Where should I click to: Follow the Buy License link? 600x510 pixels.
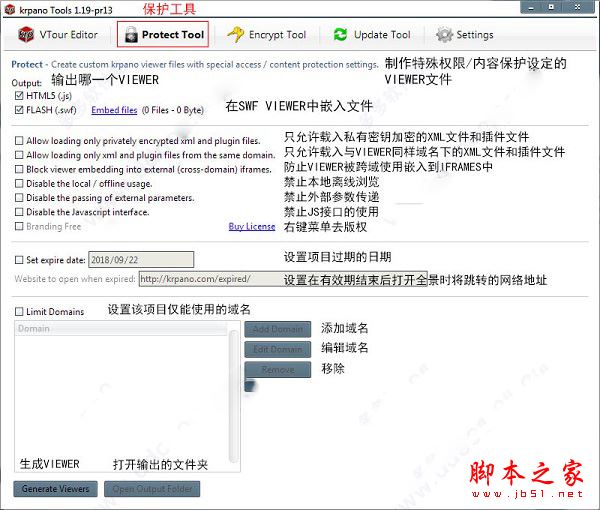(x=252, y=226)
